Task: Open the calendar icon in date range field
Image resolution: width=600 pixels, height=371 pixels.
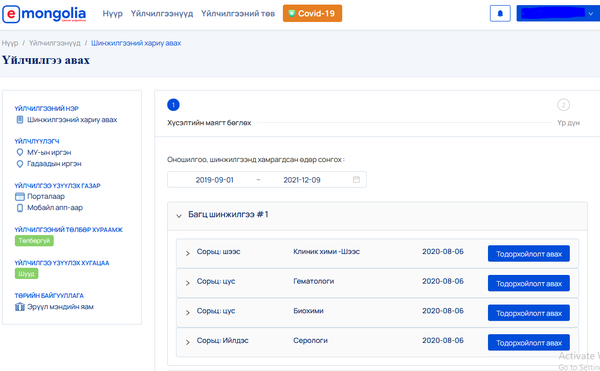Action: [356, 179]
